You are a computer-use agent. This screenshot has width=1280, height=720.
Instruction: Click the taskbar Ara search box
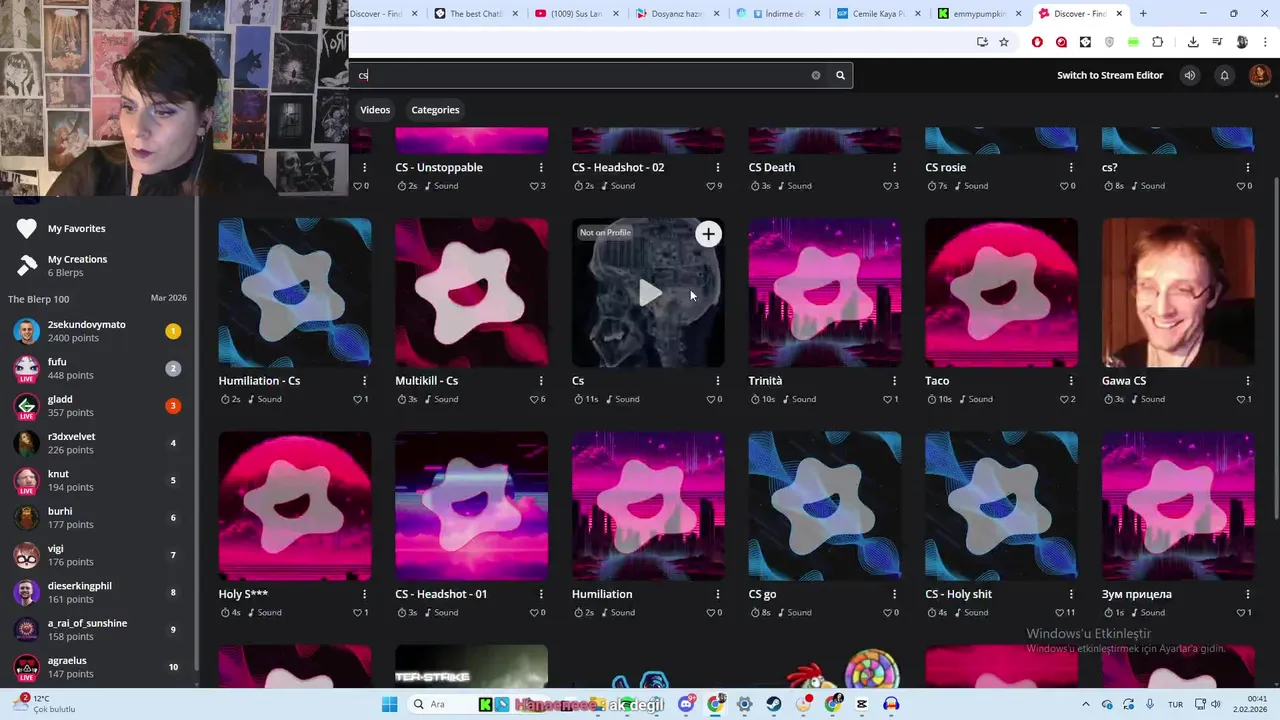pyautogui.click(x=438, y=704)
